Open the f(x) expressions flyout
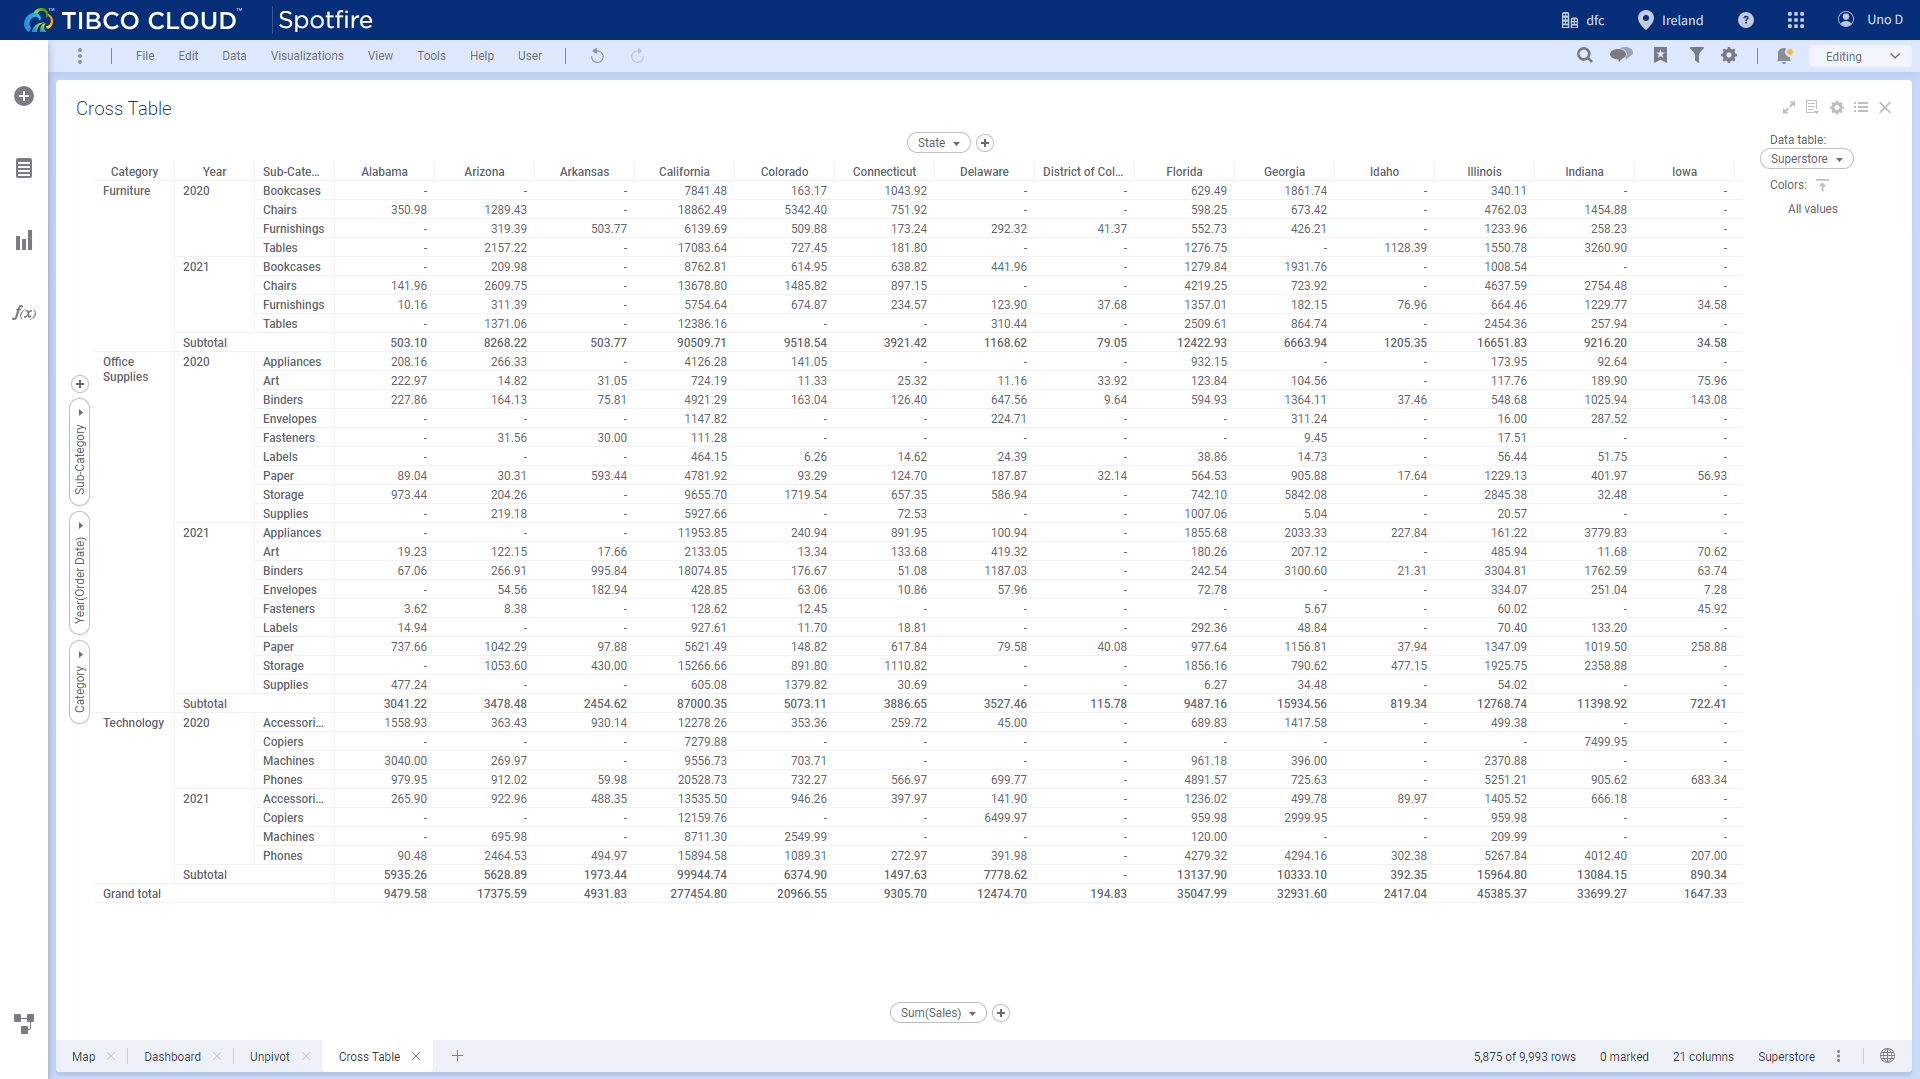This screenshot has height=1079, width=1920. [x=24, y=313]
